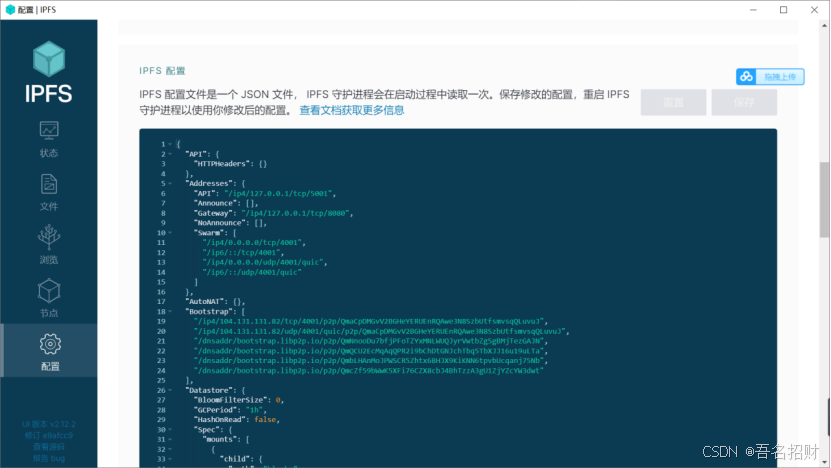Collapse the "Spec" fold arrow at line 30
The image size is (831, 468).
170,430
